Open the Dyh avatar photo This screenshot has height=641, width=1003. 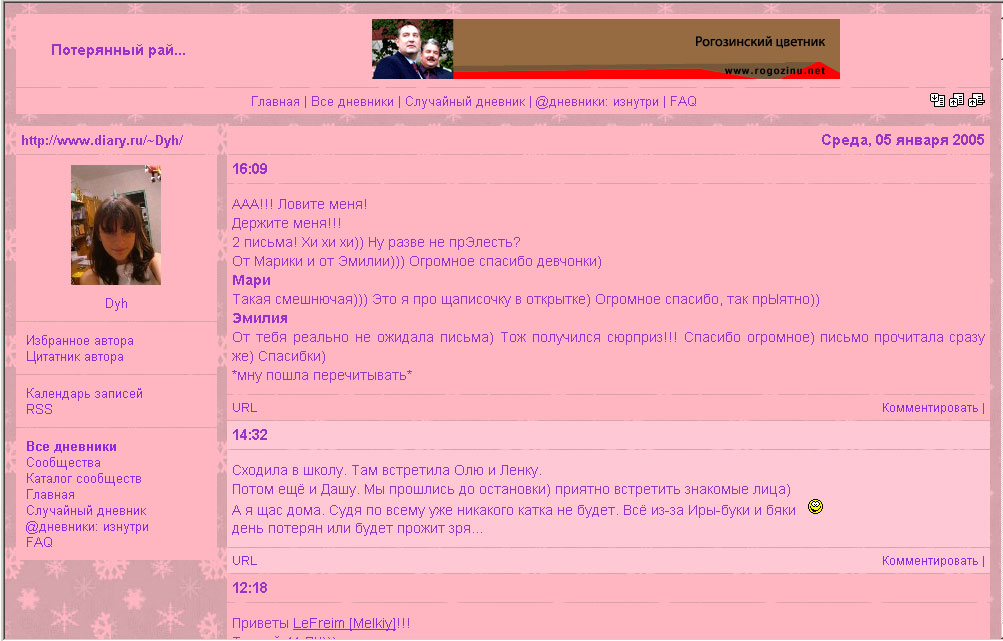tap(116, 225)
